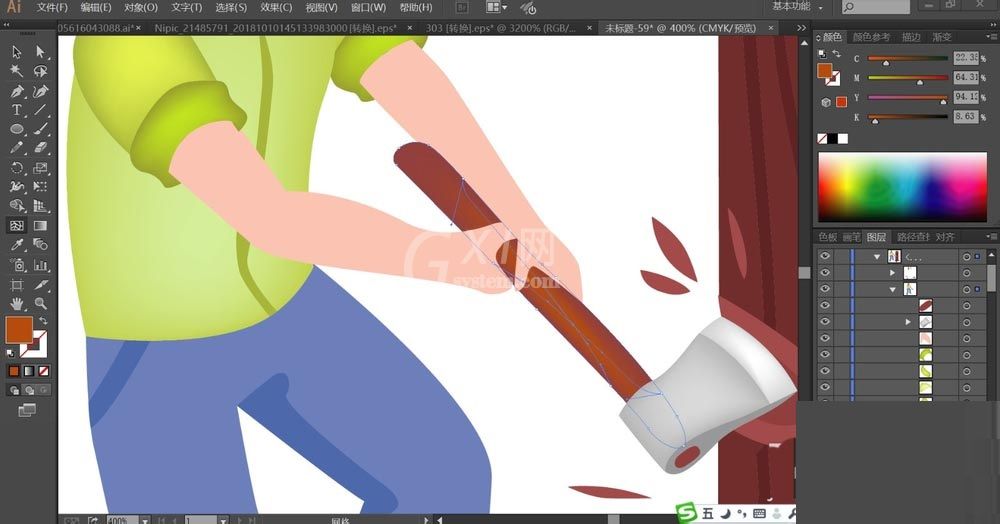Select the Scale tool
This screenshot has height=524, width=1000.
40,168
